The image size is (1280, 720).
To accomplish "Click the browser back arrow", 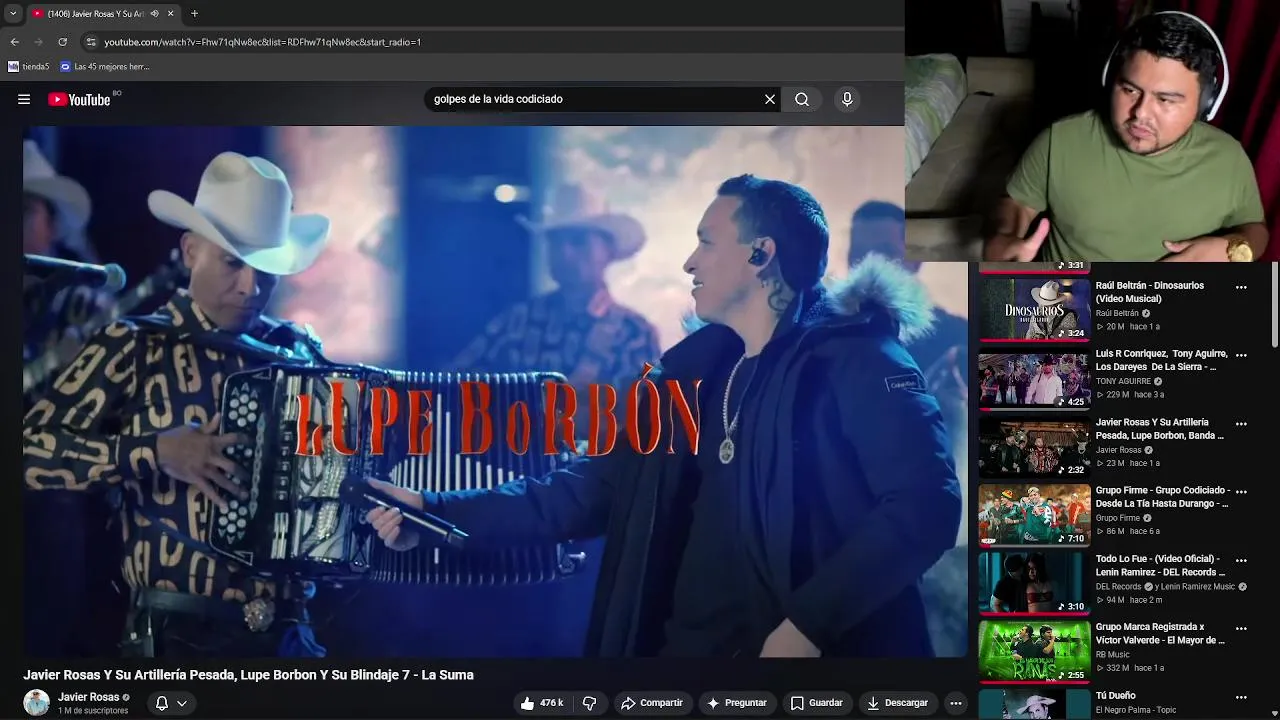I will click(14, 42).
